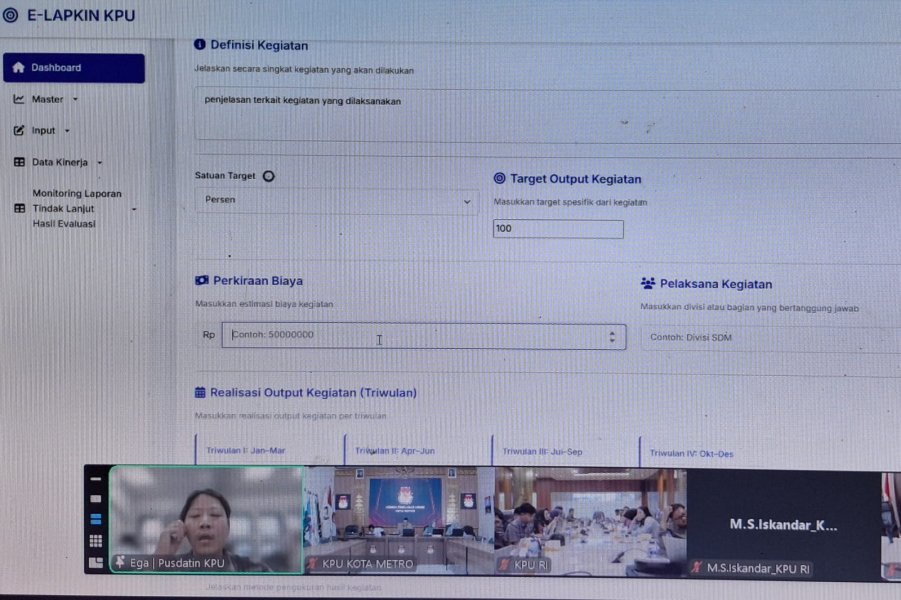This screenshot has width=901, height=600.
Task: Click the Input edit icon in sidebar
Action: point(19,131)
